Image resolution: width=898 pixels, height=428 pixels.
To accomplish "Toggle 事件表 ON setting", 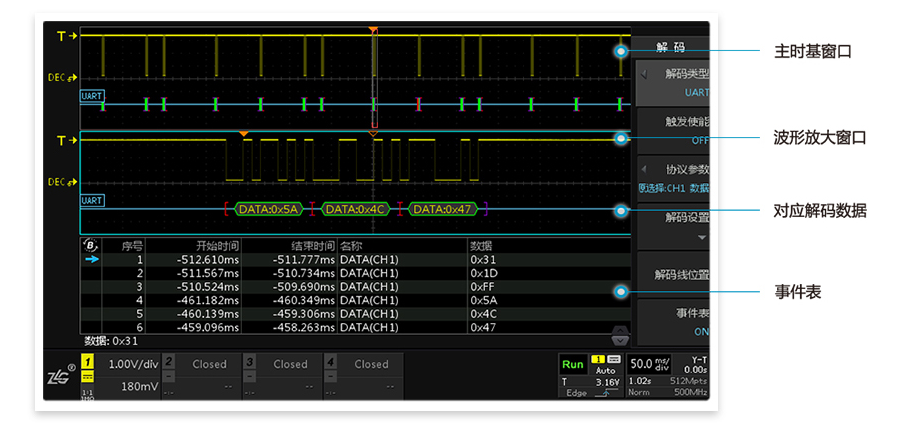I will click(x=673, y=322).
